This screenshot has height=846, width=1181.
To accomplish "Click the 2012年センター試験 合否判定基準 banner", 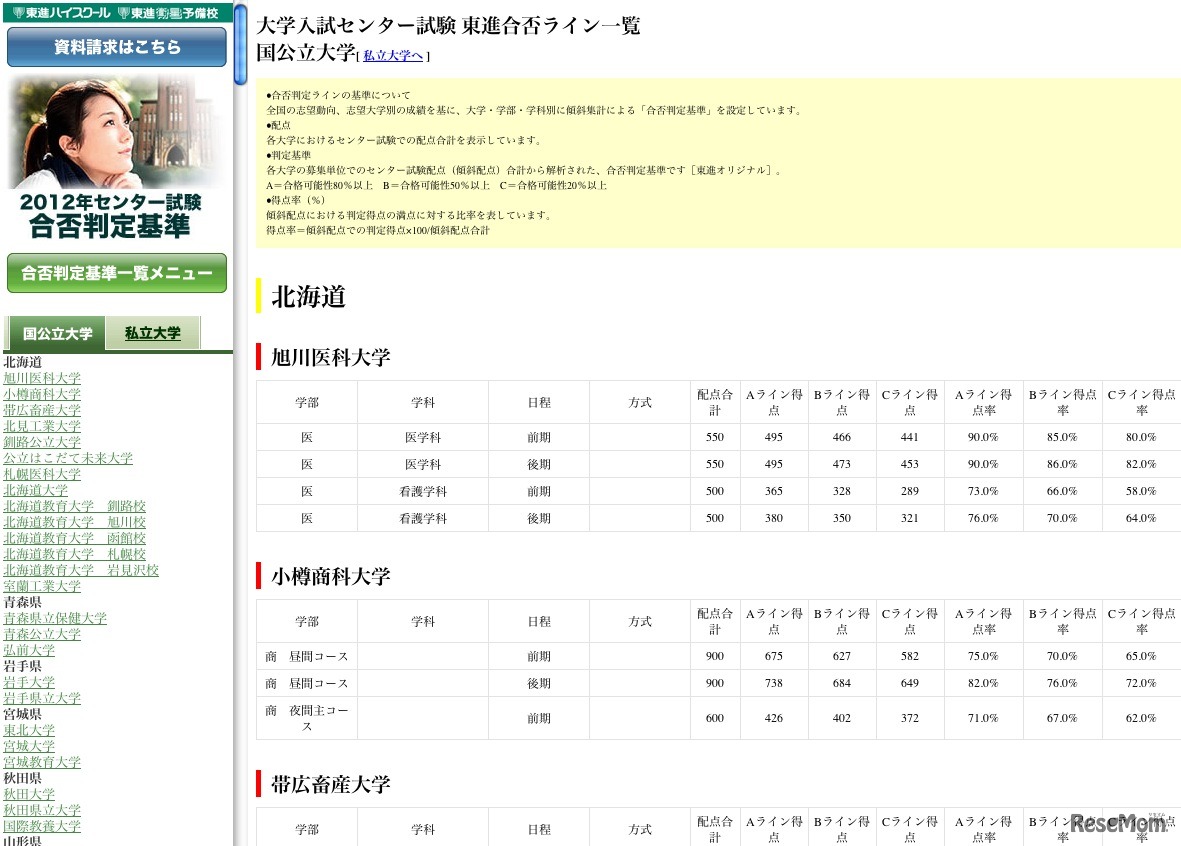I will 117,211.
